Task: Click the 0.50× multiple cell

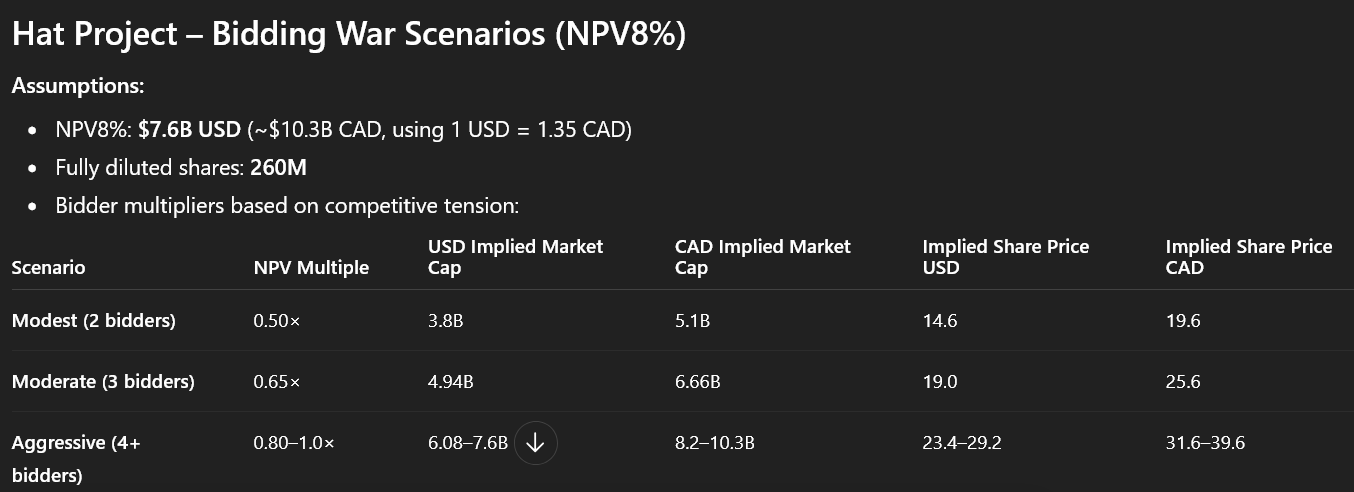Action: pyautogui.click(x=276, y=321)
